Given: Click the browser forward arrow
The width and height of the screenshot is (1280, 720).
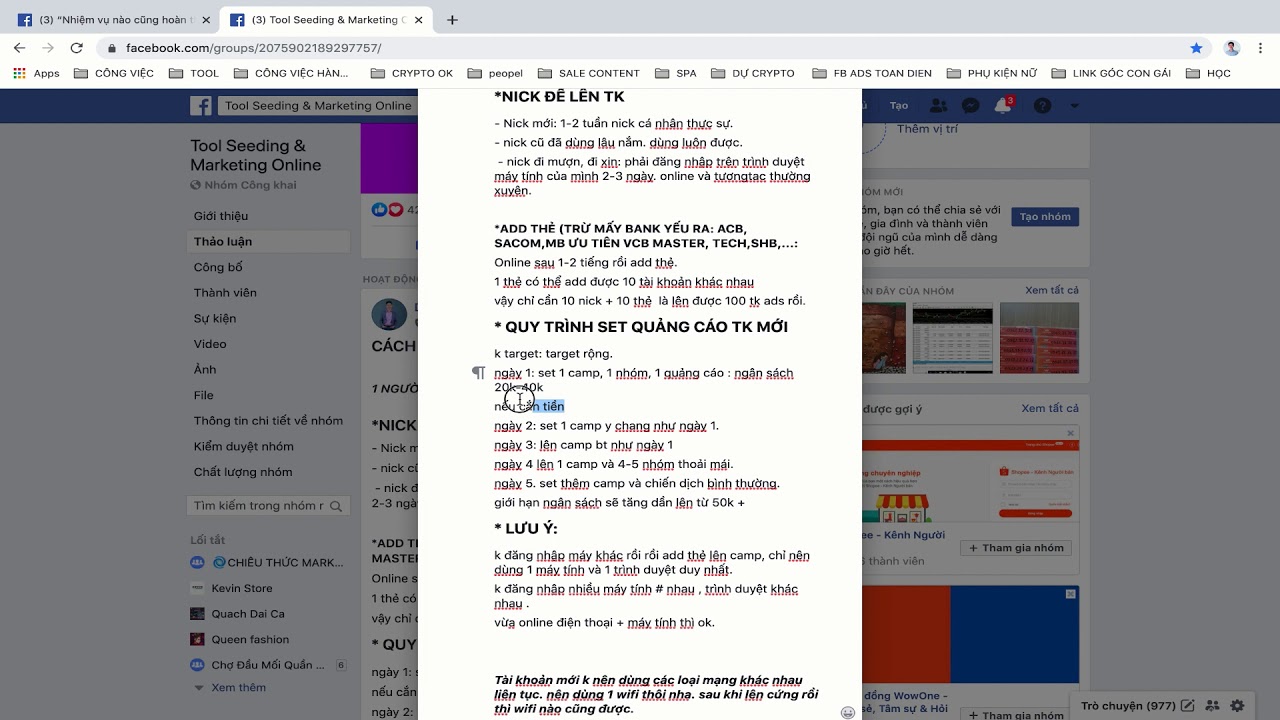Looking at the screenshot, I should click(48, 47).
